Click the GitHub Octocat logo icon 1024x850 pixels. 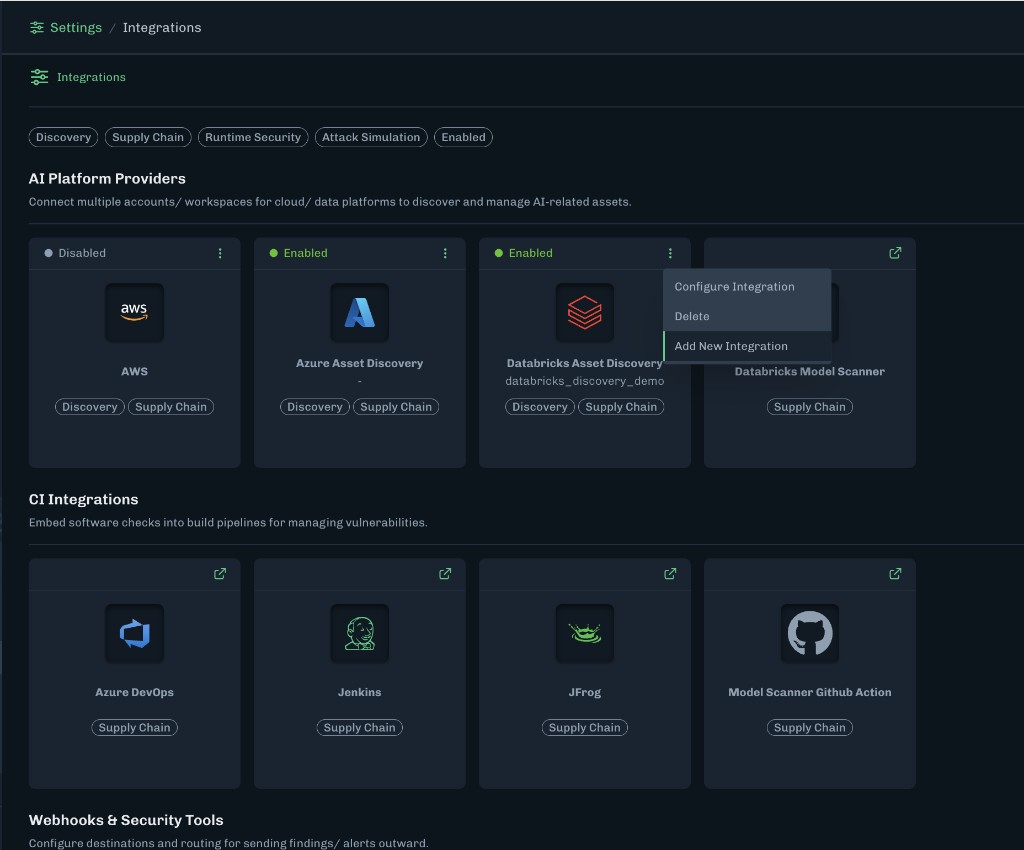810,633
